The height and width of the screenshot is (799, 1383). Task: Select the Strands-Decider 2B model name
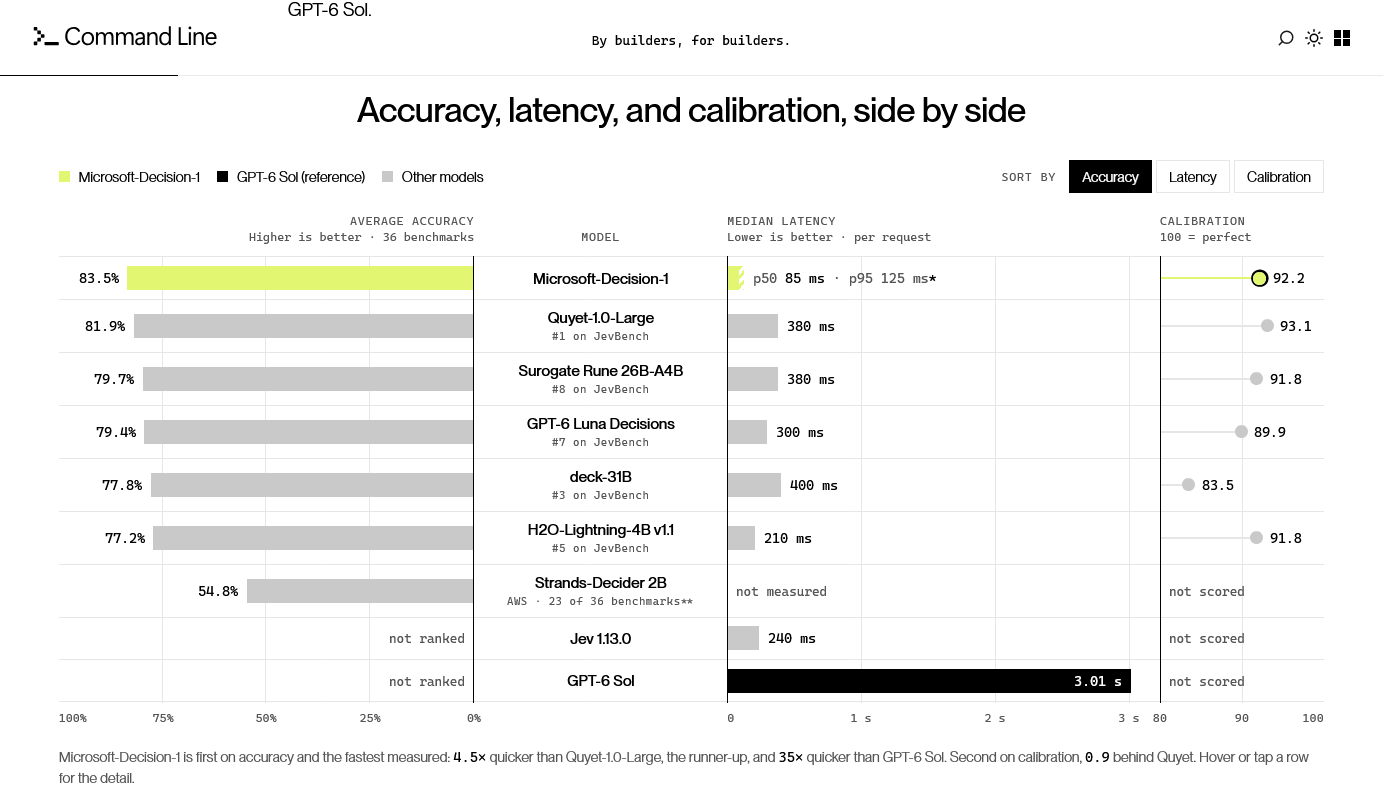pyautogui.click(x=600, y=583)
